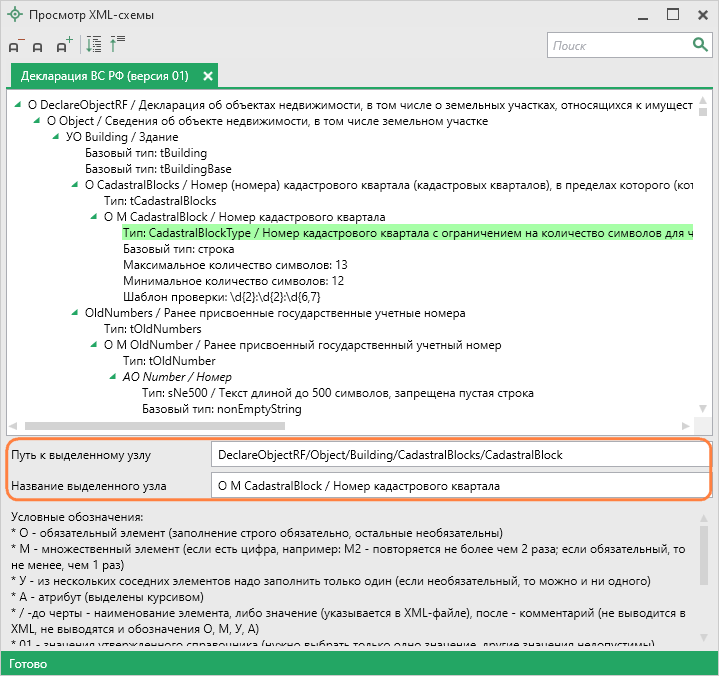Click the Путь к выделенному узлу field
719x676 pixels.
[x=460, y=455]
